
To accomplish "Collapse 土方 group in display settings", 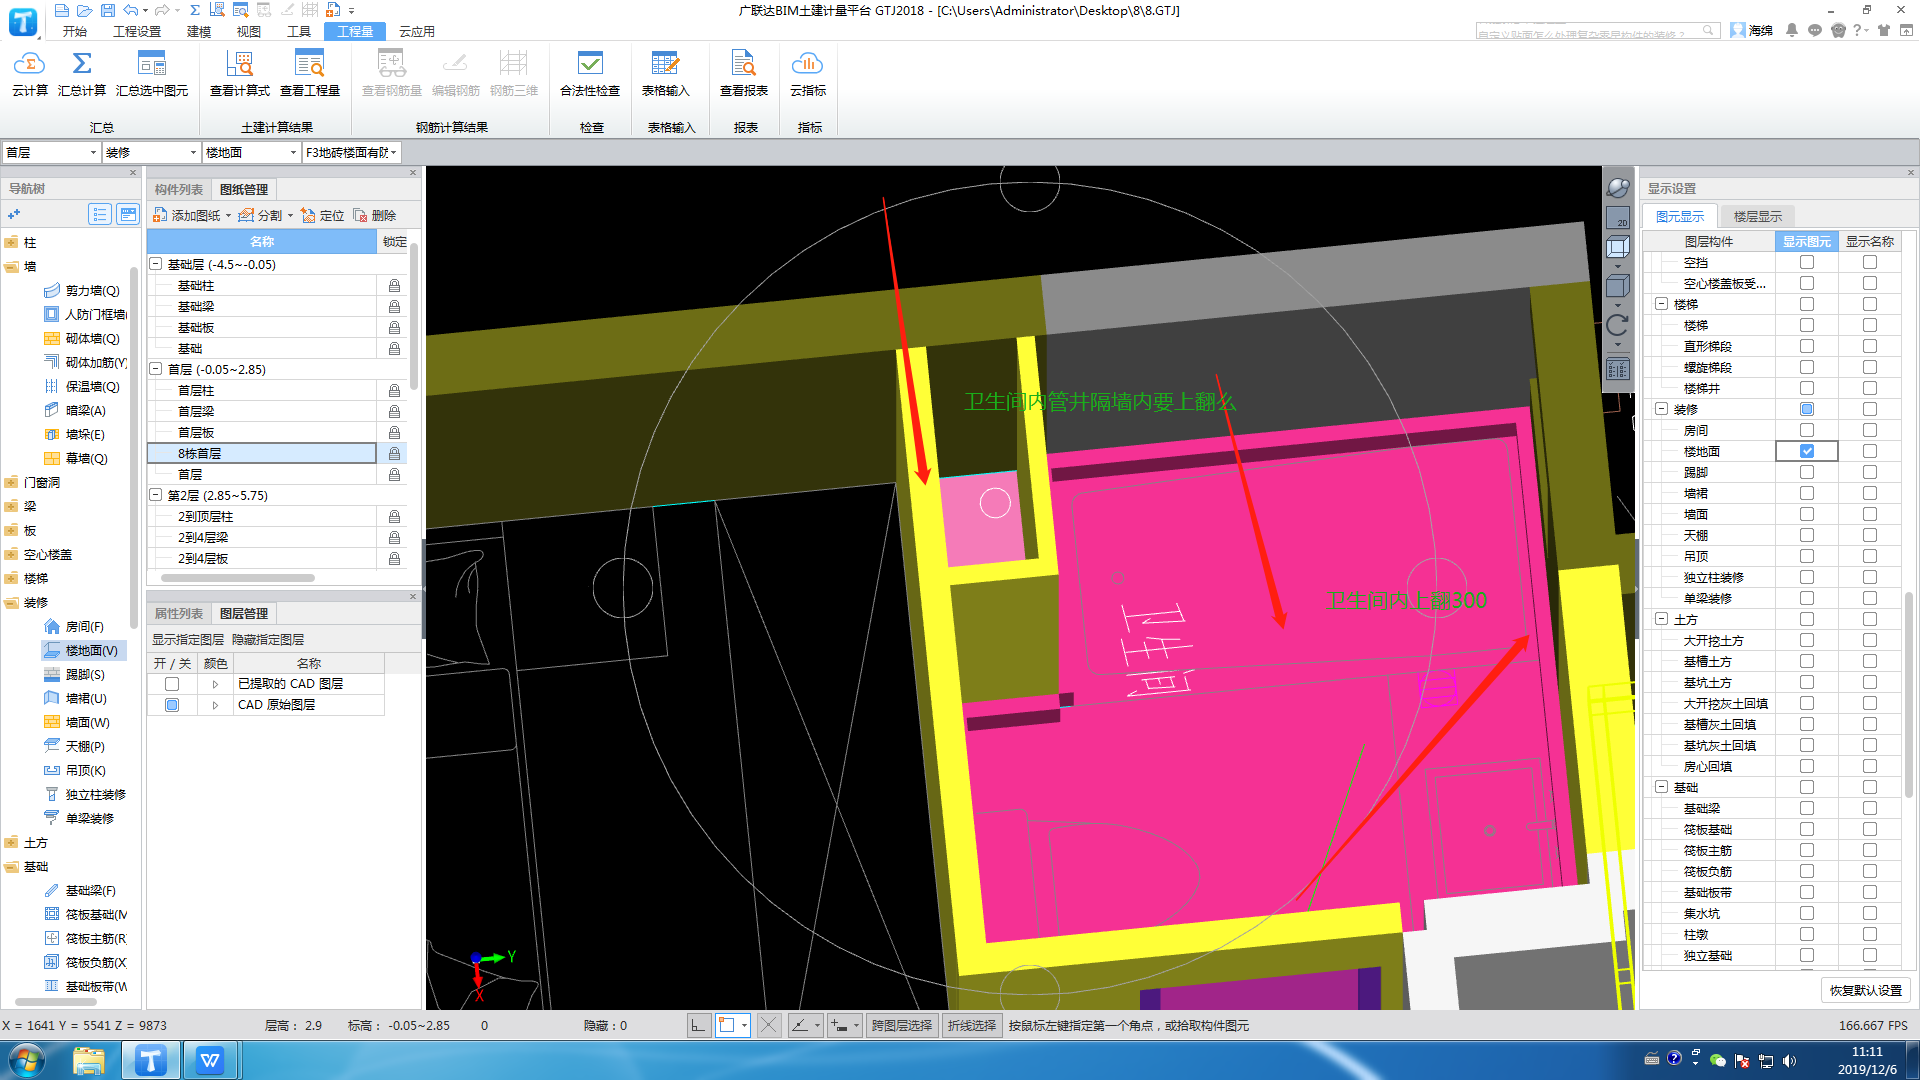I will pos(1662,619).
